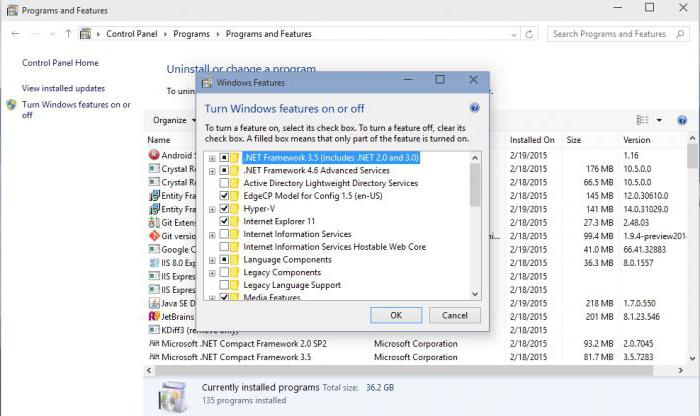Click the search magnifier icon
Screen dimensions: 700x416
(680, 34)
